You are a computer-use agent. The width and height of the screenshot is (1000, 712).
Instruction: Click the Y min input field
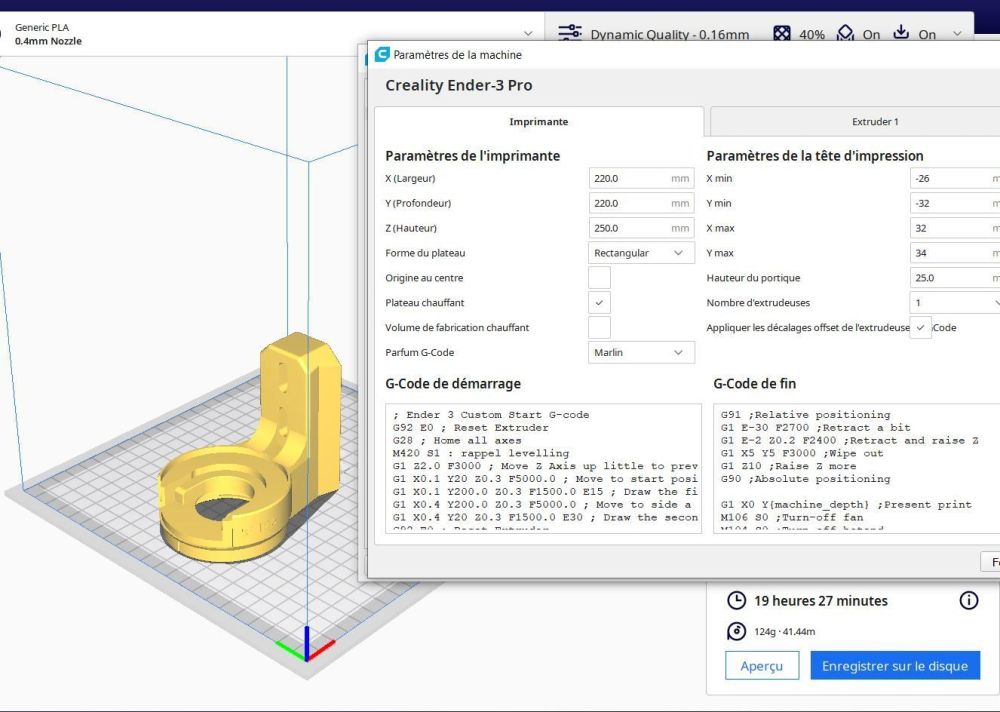(x=955, y=203)
